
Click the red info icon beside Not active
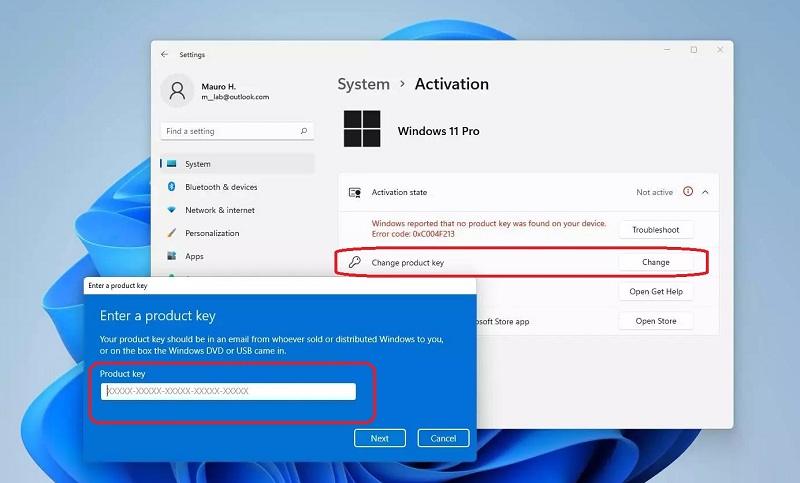pyautogui.click(x=688, y=192)
